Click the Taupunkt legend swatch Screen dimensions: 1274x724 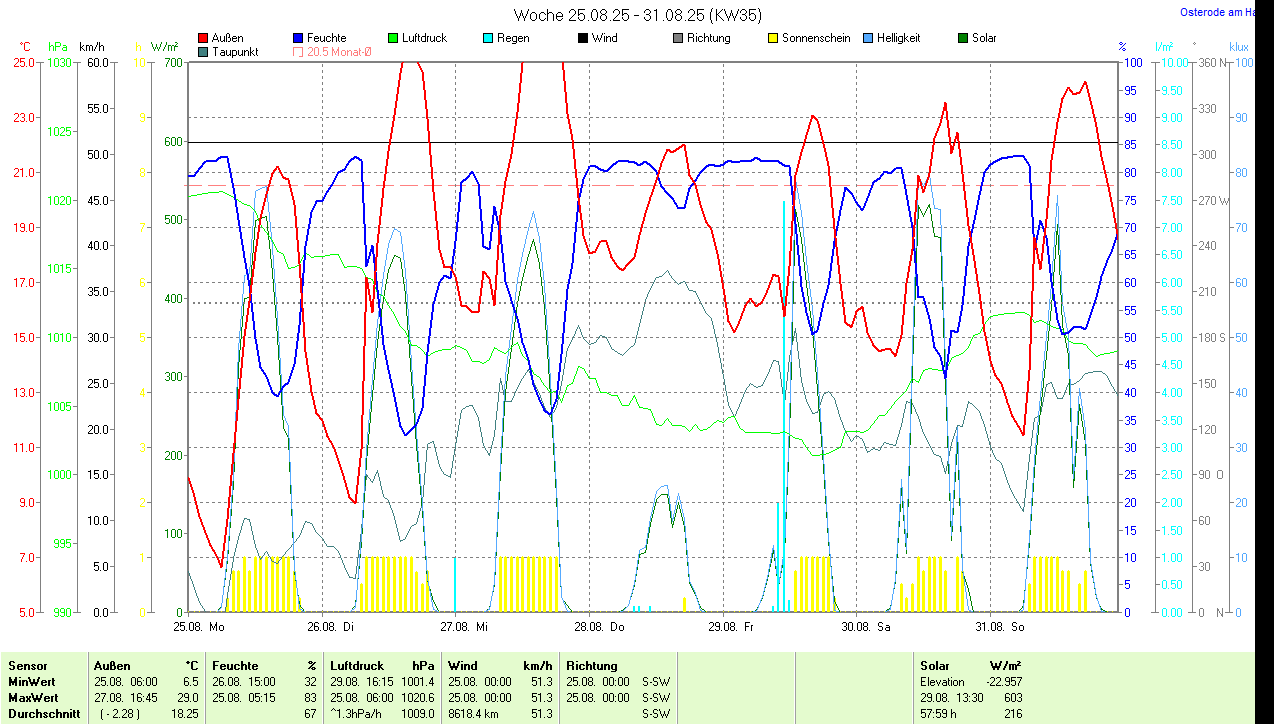click(204, 52)
